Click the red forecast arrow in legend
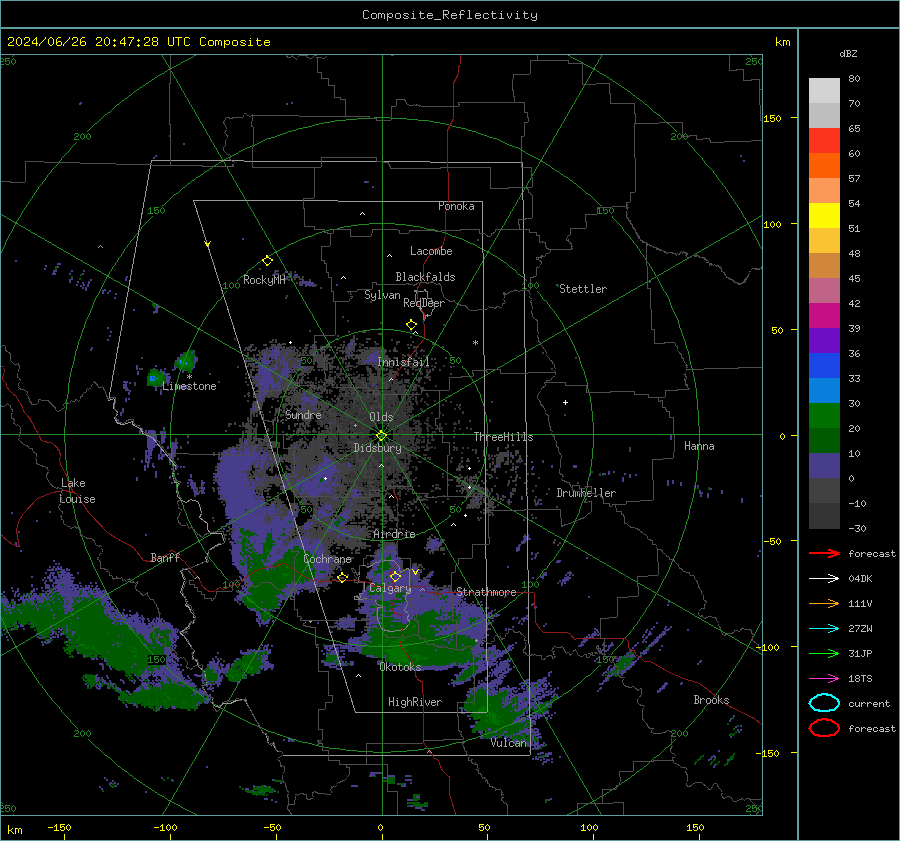This screenshot has width=900, height=841. (x=824, y=553)
